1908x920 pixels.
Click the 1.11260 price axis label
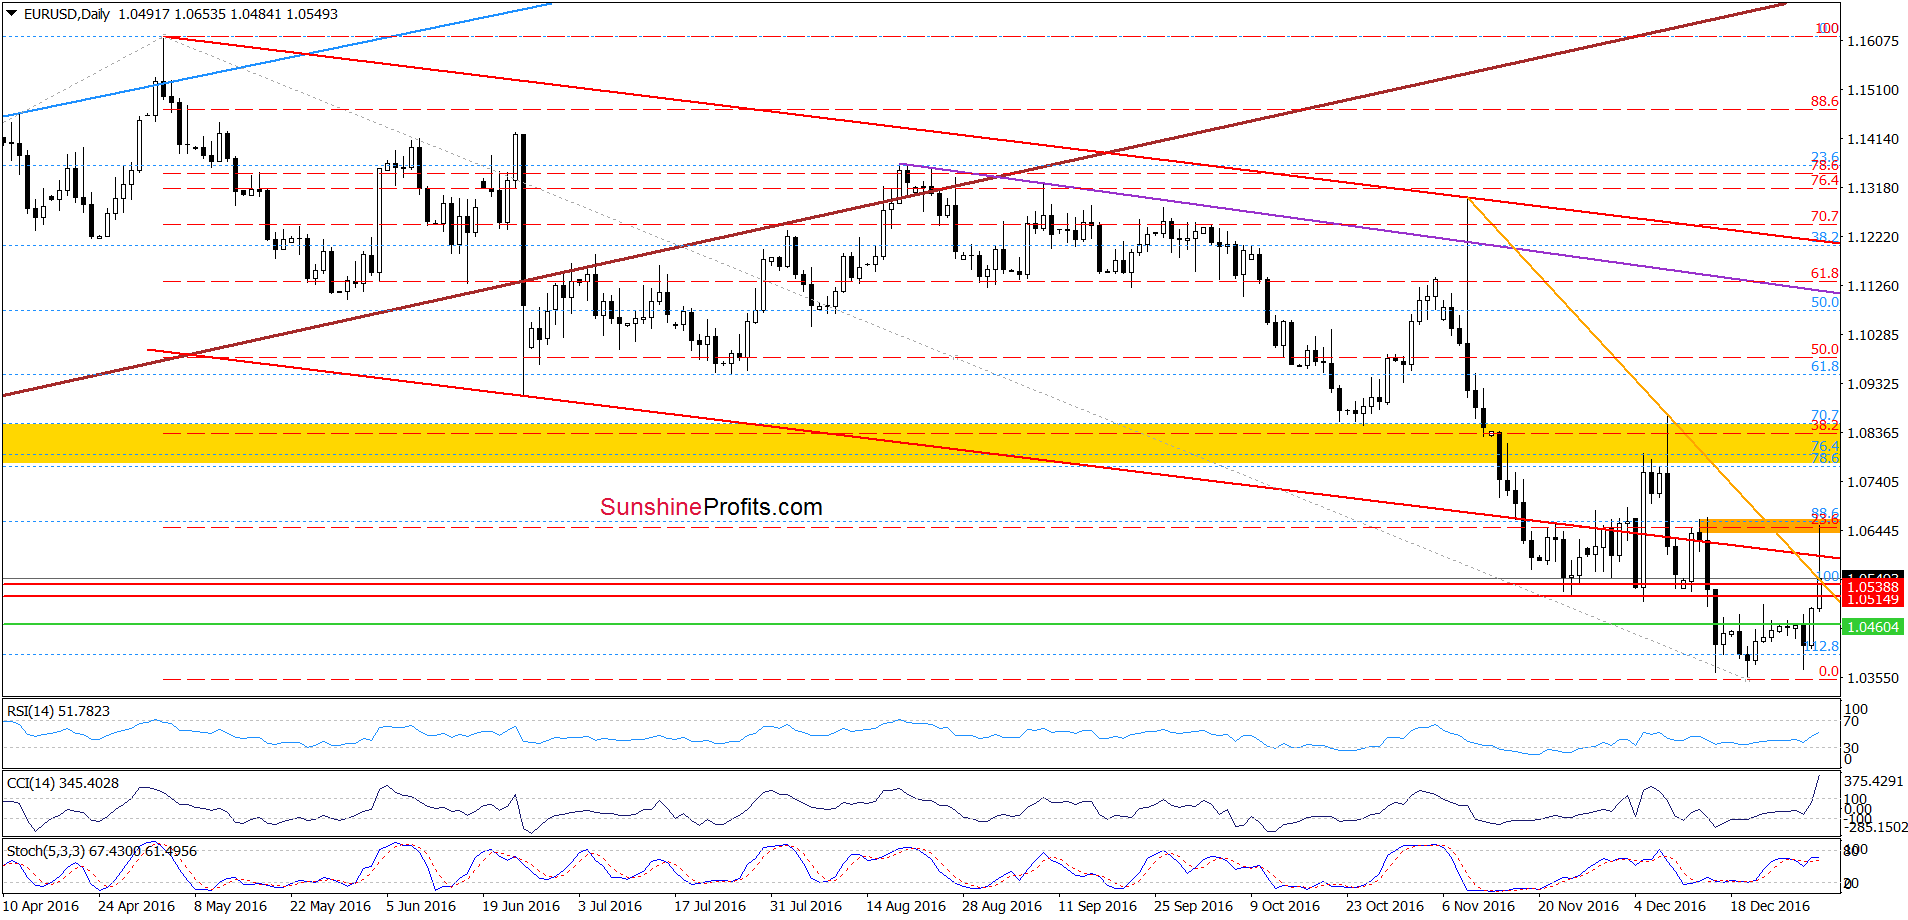point(1873,286)
